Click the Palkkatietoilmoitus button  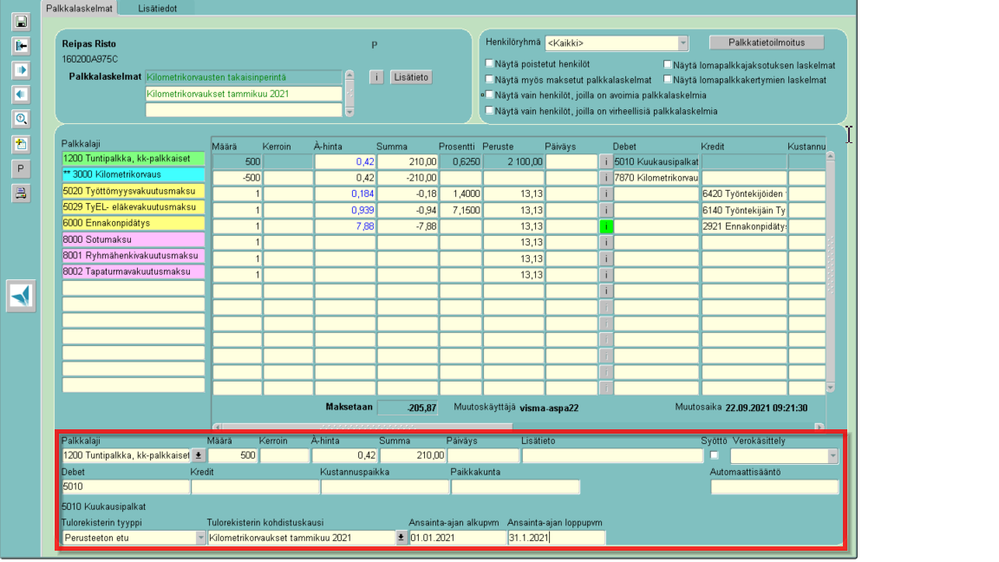point(767,43)
